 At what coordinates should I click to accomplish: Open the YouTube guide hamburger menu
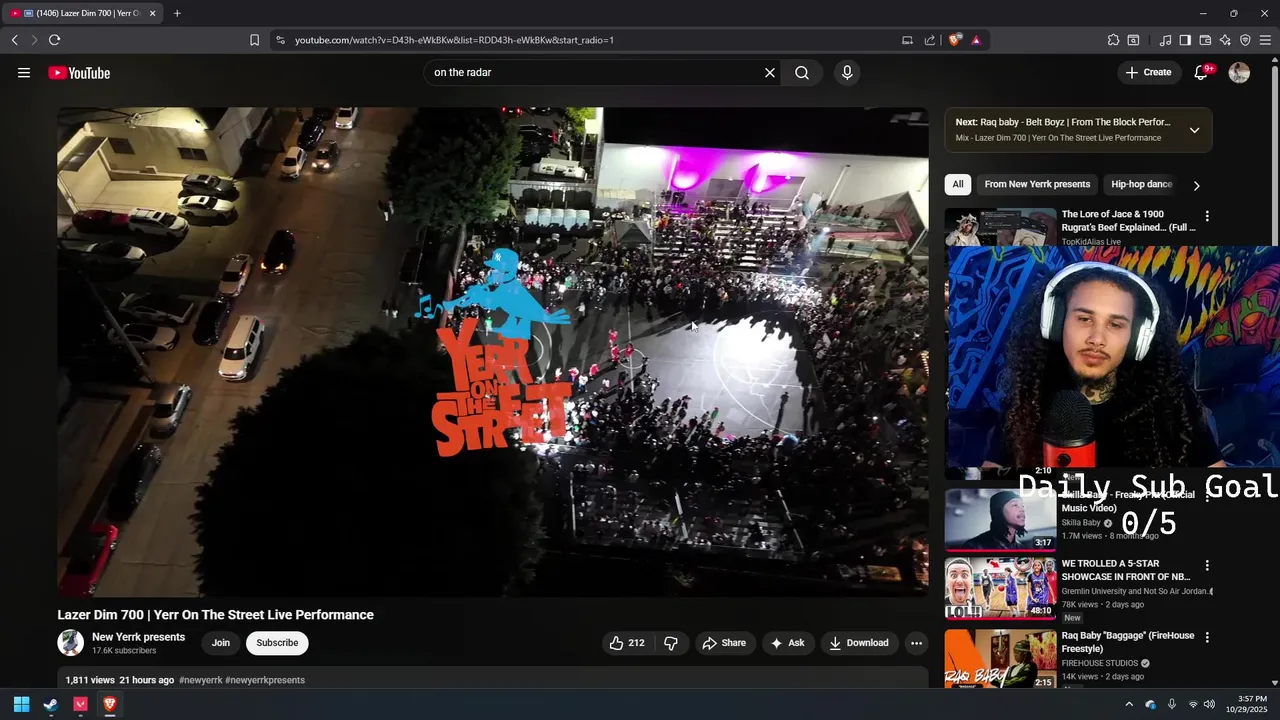pyautogui.click(x=24, y=73)
